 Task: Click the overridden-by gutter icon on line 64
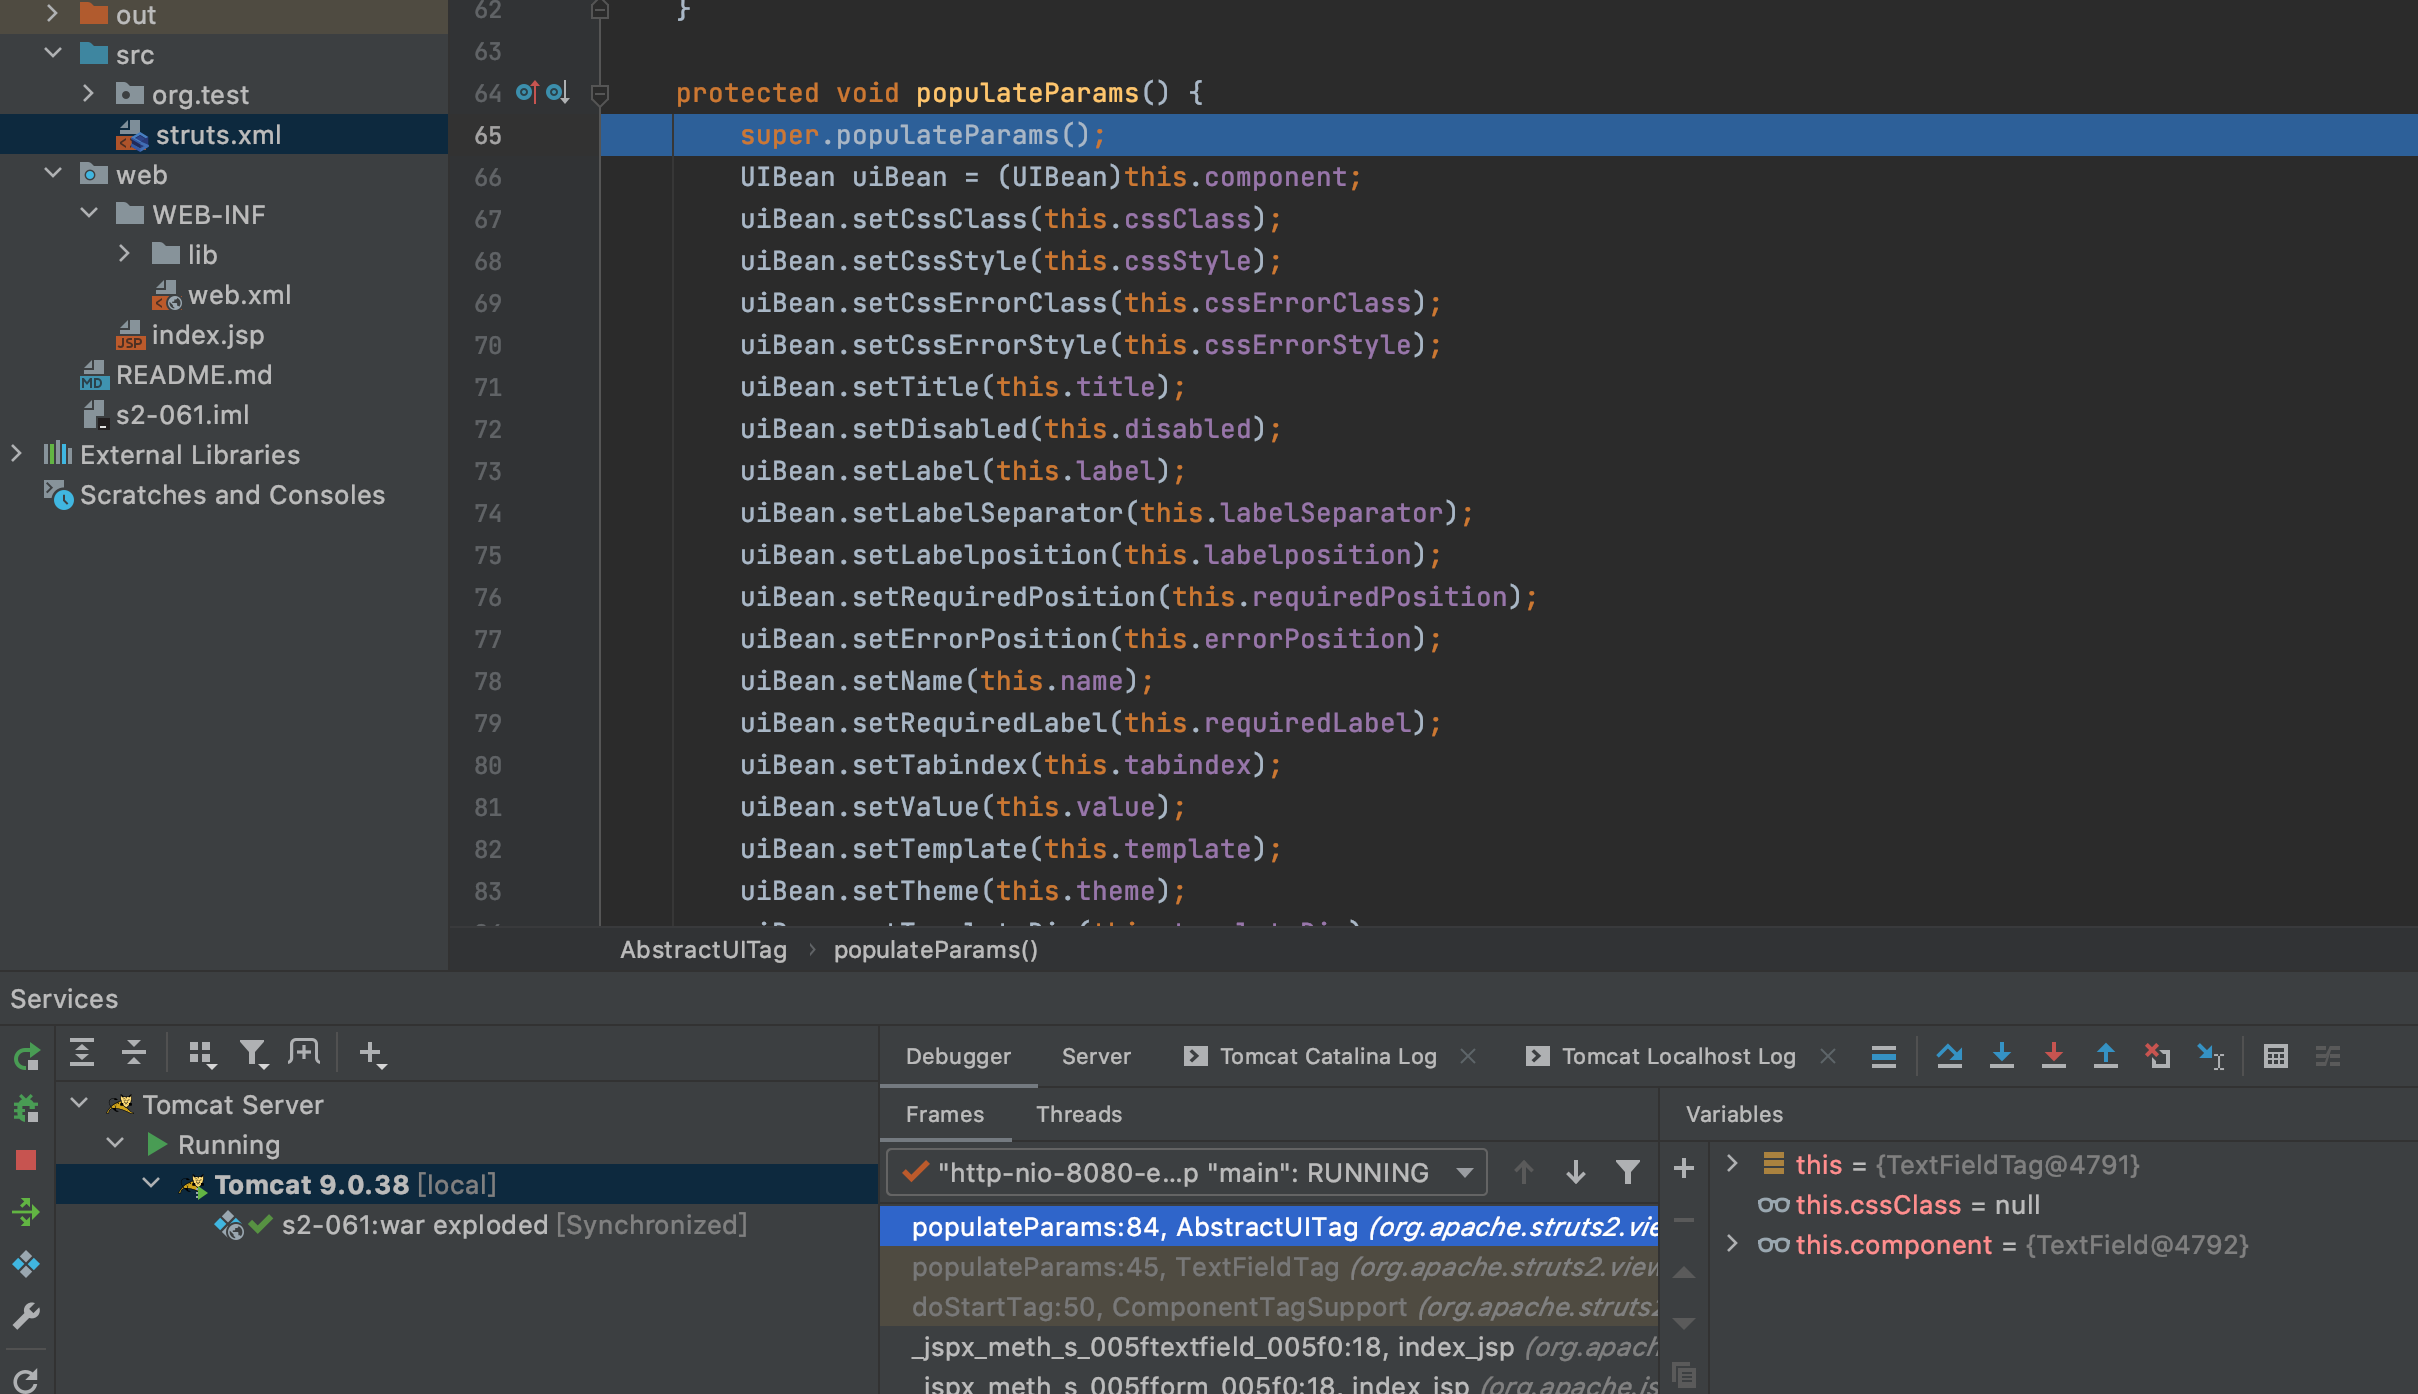(x=558, y=93)
